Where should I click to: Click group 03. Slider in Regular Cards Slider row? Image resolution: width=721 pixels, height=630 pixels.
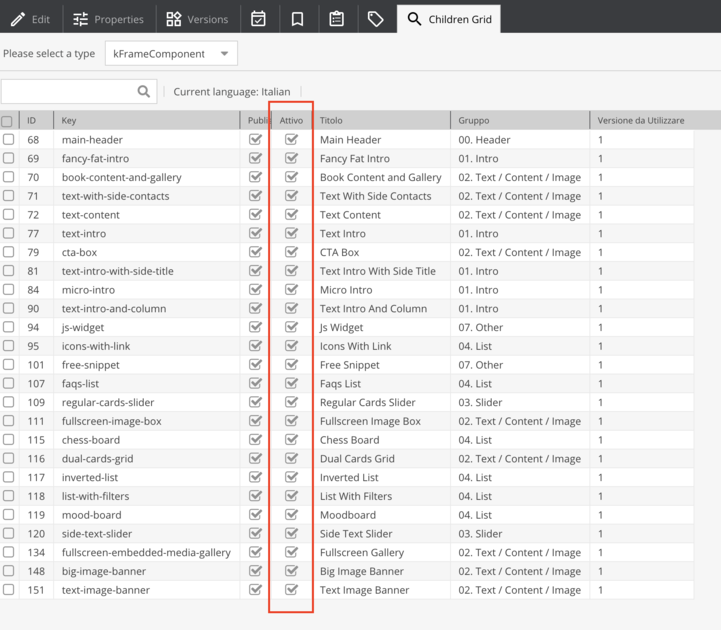(480, 402)
